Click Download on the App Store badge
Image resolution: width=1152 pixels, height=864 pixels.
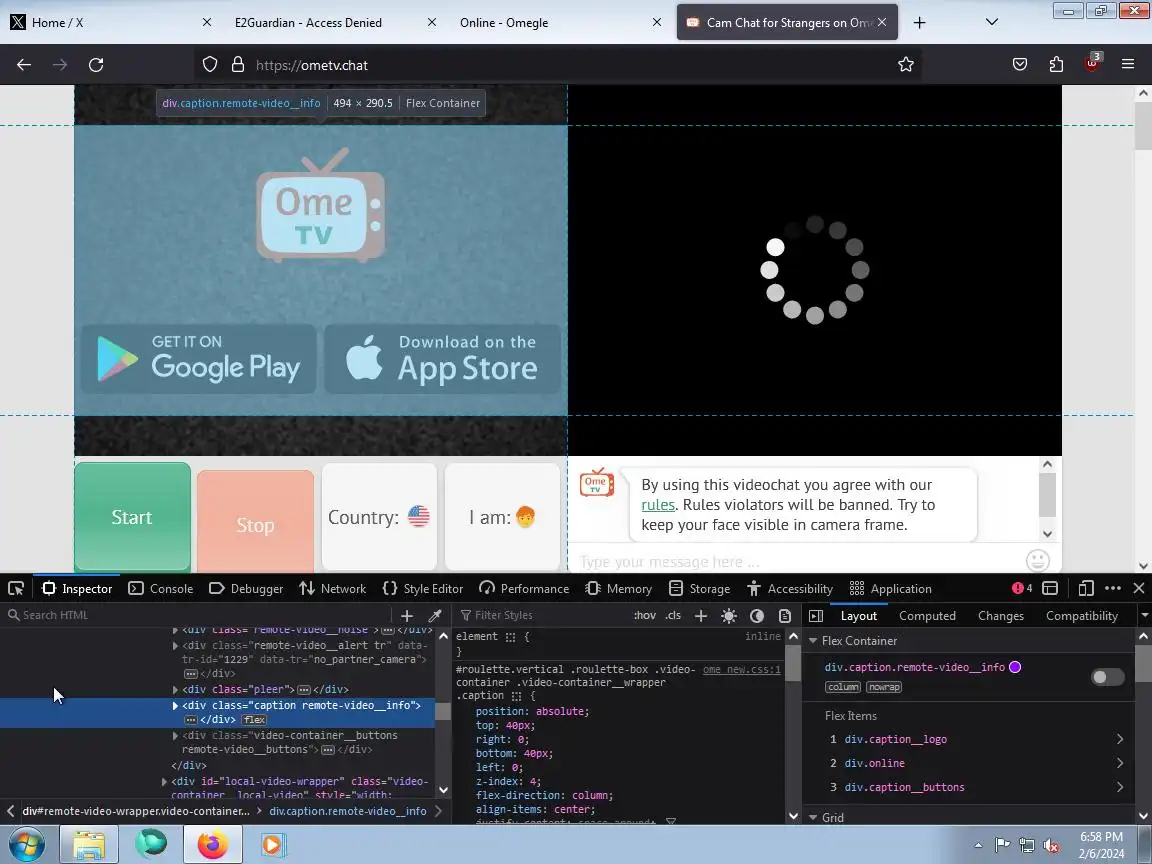tap(442, 359)
